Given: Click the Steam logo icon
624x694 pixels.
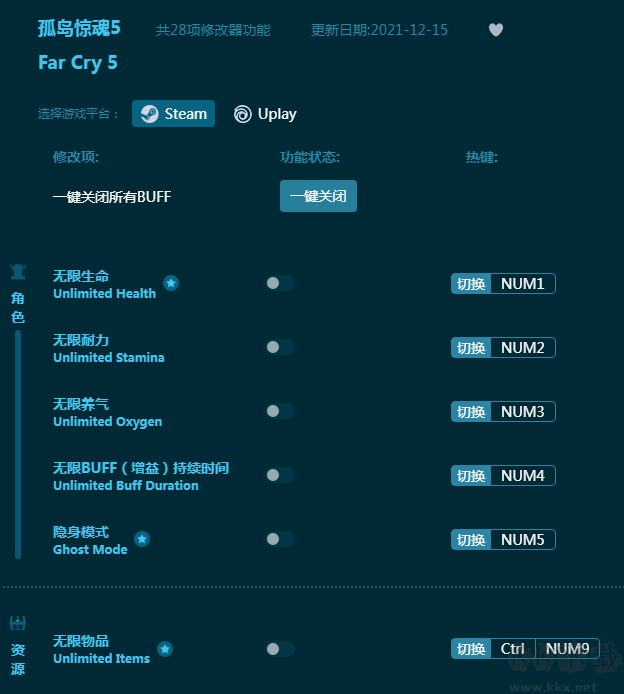Looking at the screenshot, I should (x=150, y=114).
